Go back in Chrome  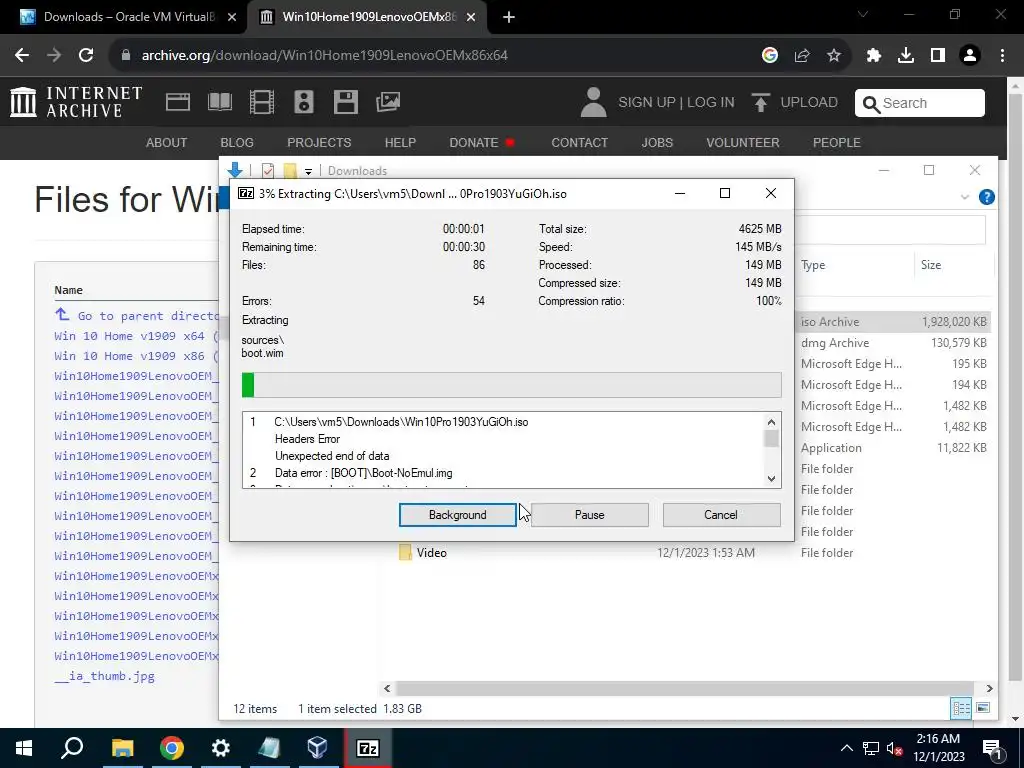click(x=22, y=56)
